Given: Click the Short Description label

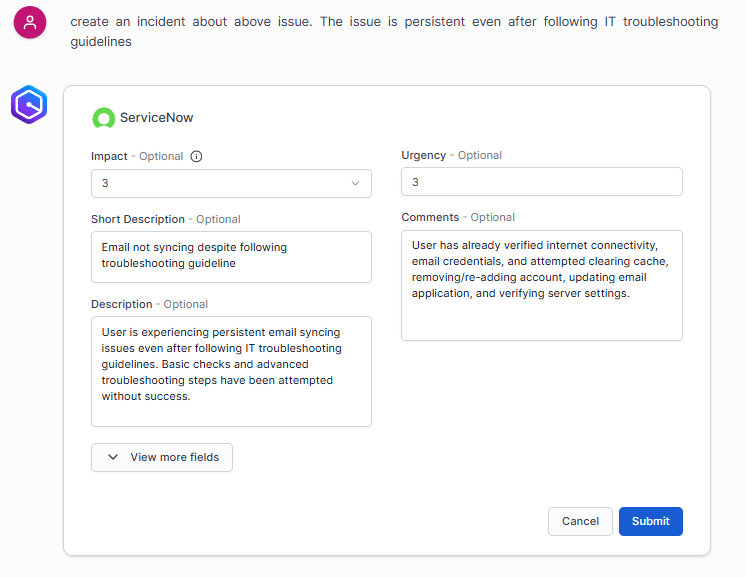Looking at the screenshot, I should click(x=138, y=219).
